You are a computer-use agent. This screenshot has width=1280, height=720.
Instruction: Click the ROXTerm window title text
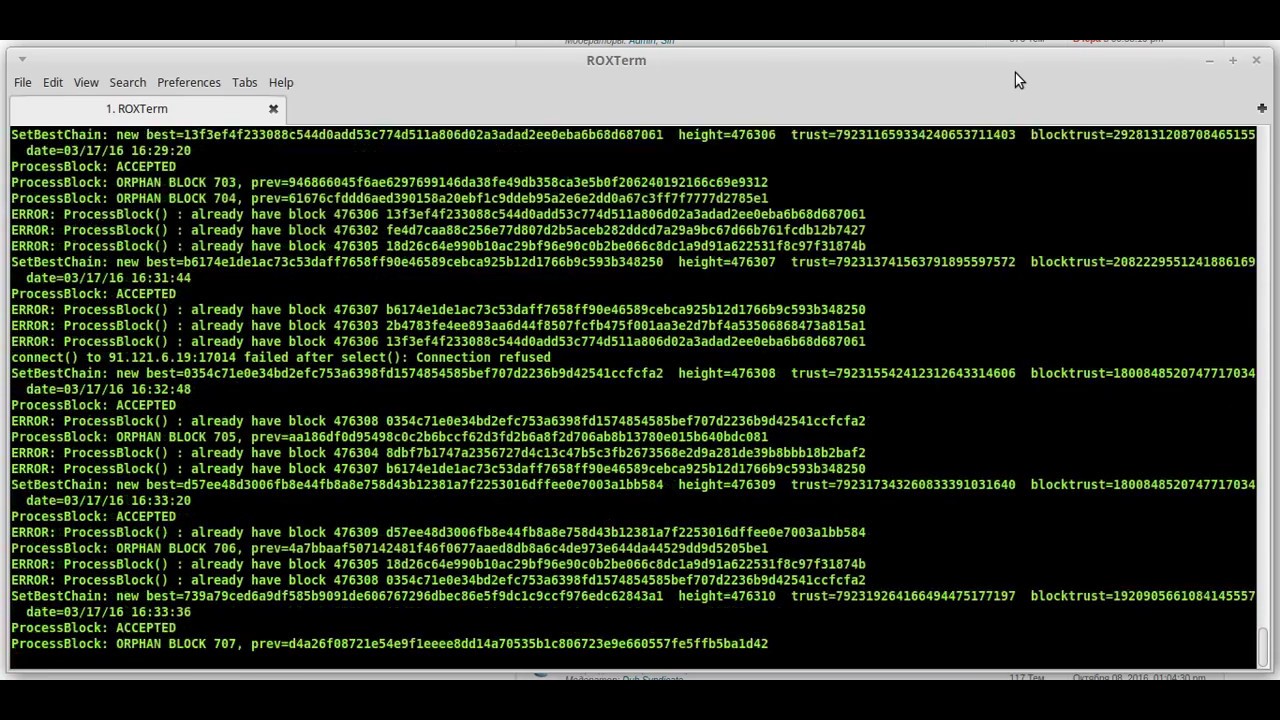click(616, 60)
